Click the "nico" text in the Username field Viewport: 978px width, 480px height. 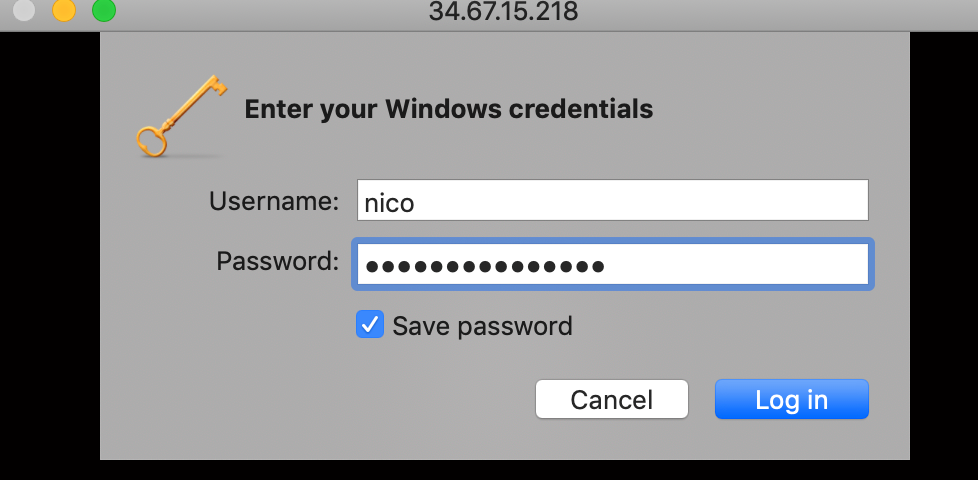(389, 203)
